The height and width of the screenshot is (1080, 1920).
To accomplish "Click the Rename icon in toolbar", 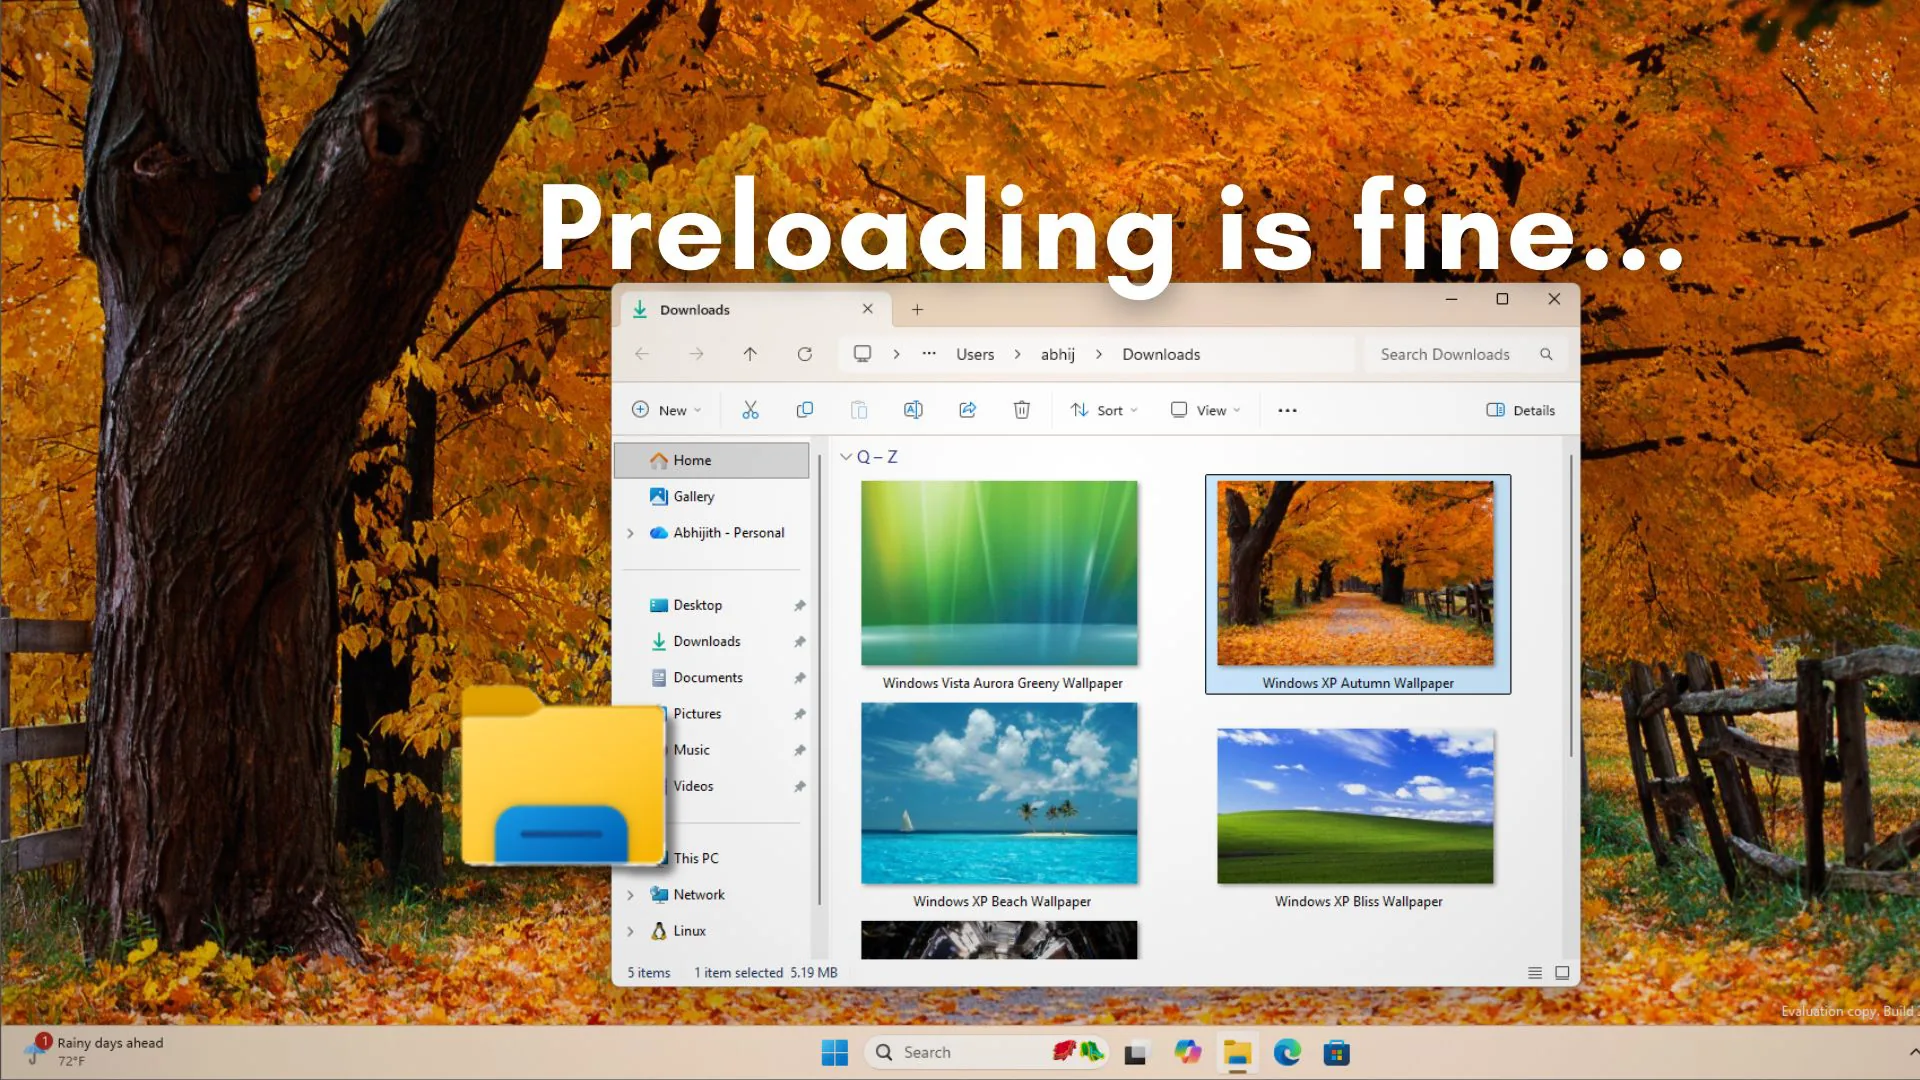I will [x=913, y=410].
